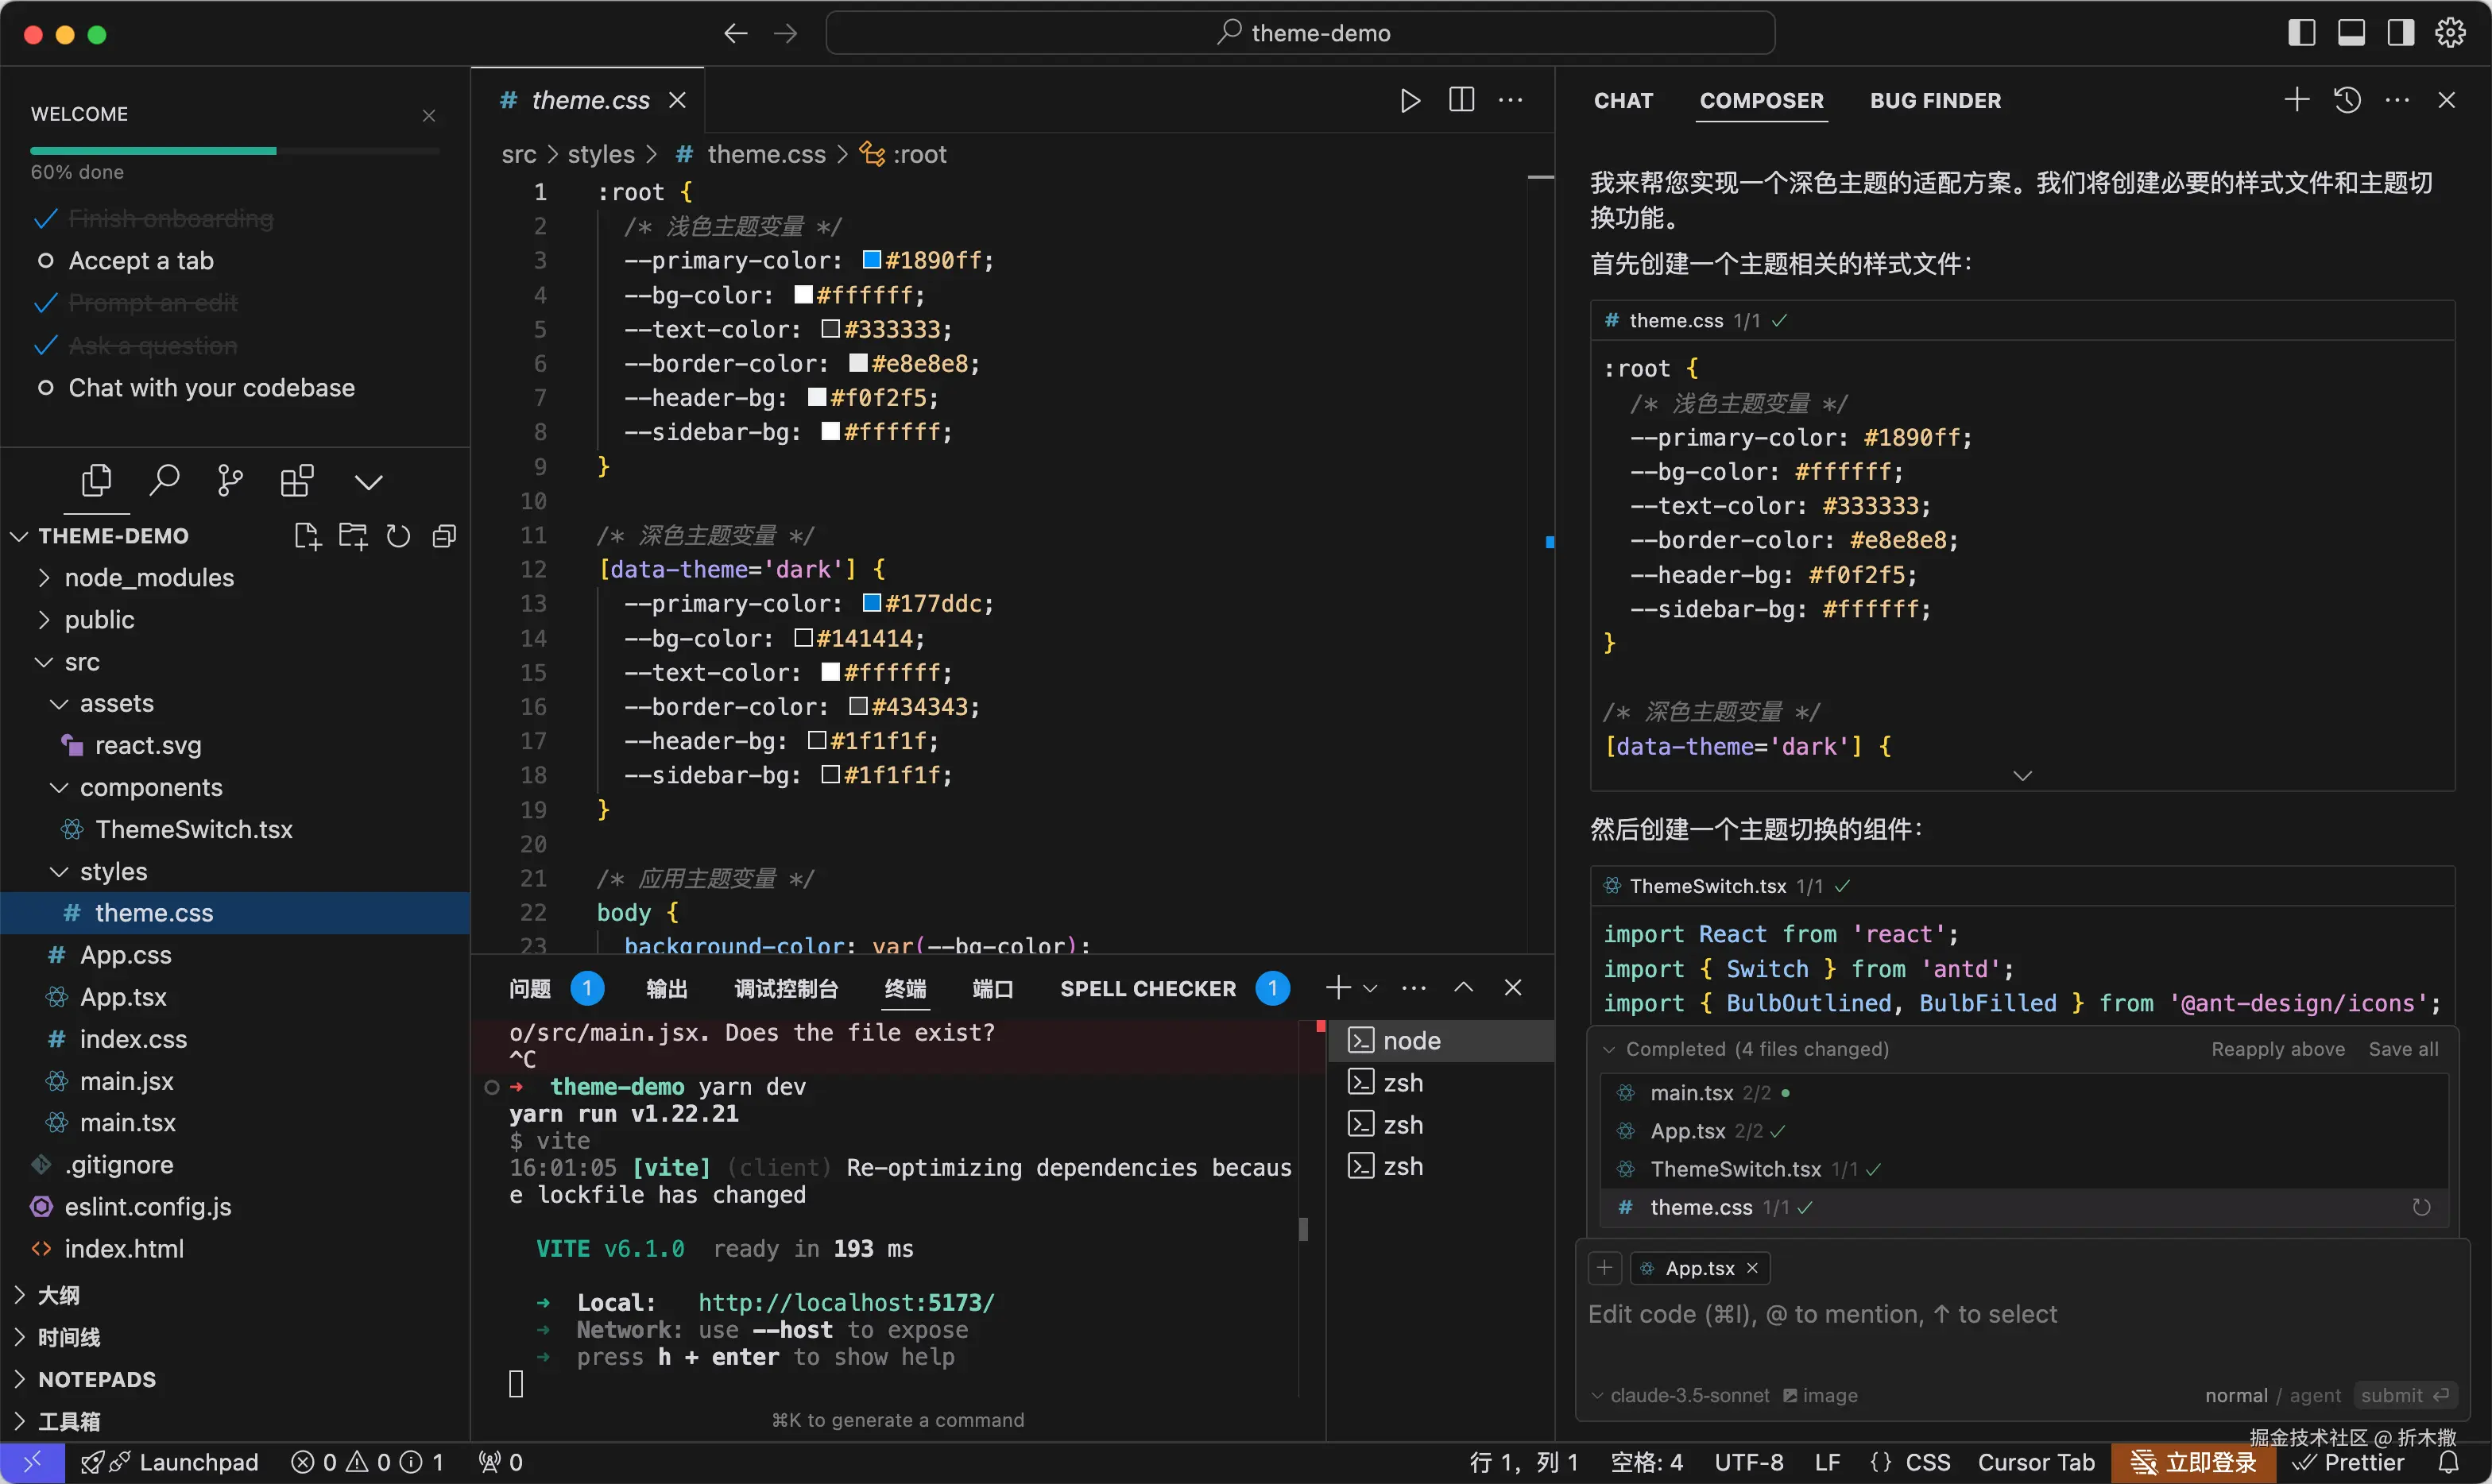The width and height of the screenshot is (2492, 1484).
Task: Click the #1890ff primary-color swatch
Action: [x=871, y=260]
